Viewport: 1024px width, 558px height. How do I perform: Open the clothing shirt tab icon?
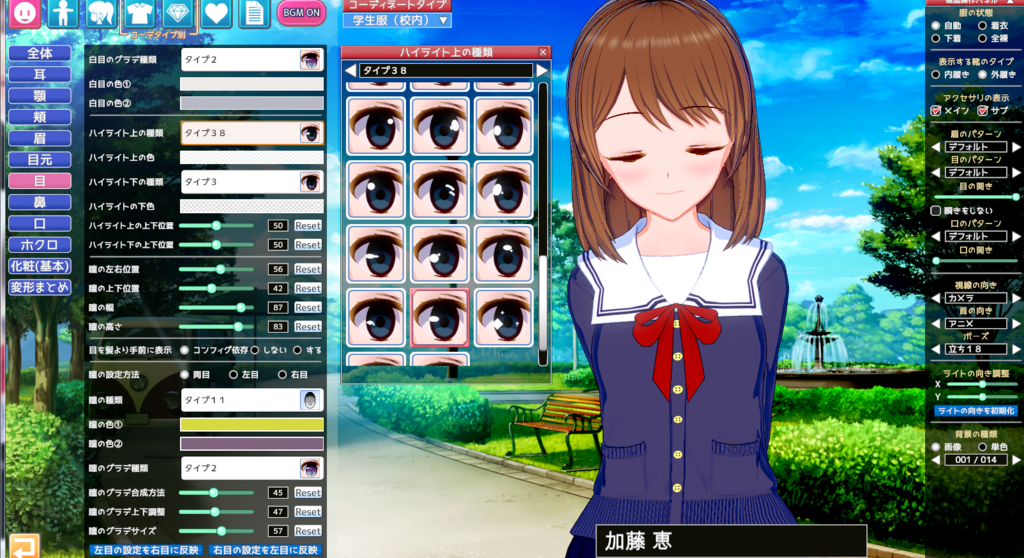tap(139, 13)
